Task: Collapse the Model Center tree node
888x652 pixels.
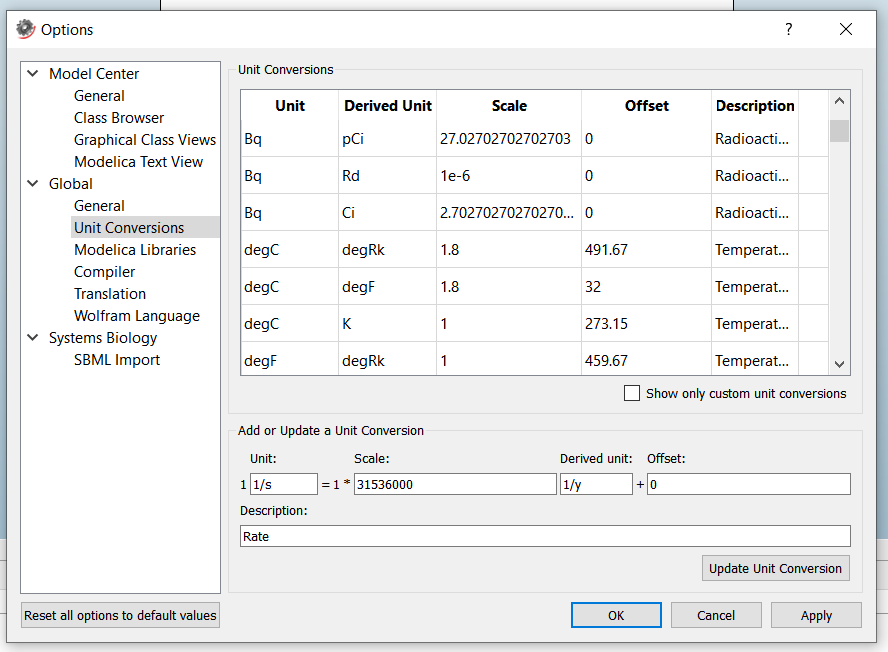Action: click(33, 74)
